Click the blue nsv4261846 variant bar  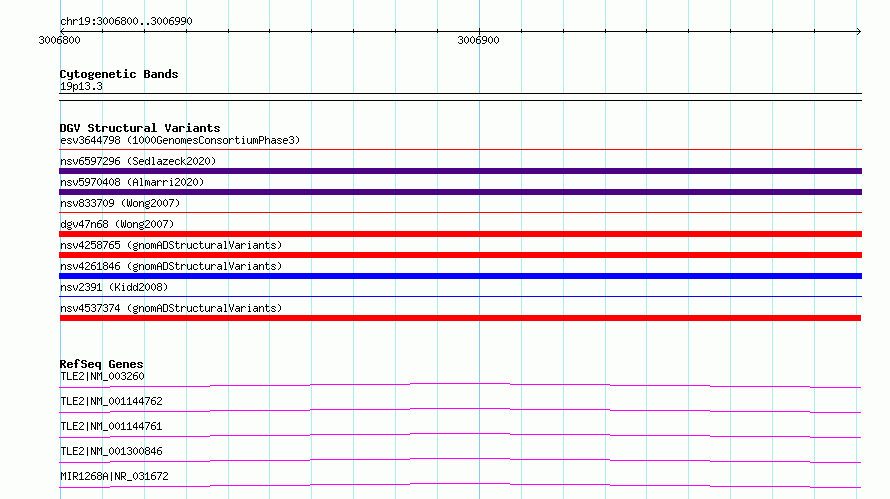460,276
